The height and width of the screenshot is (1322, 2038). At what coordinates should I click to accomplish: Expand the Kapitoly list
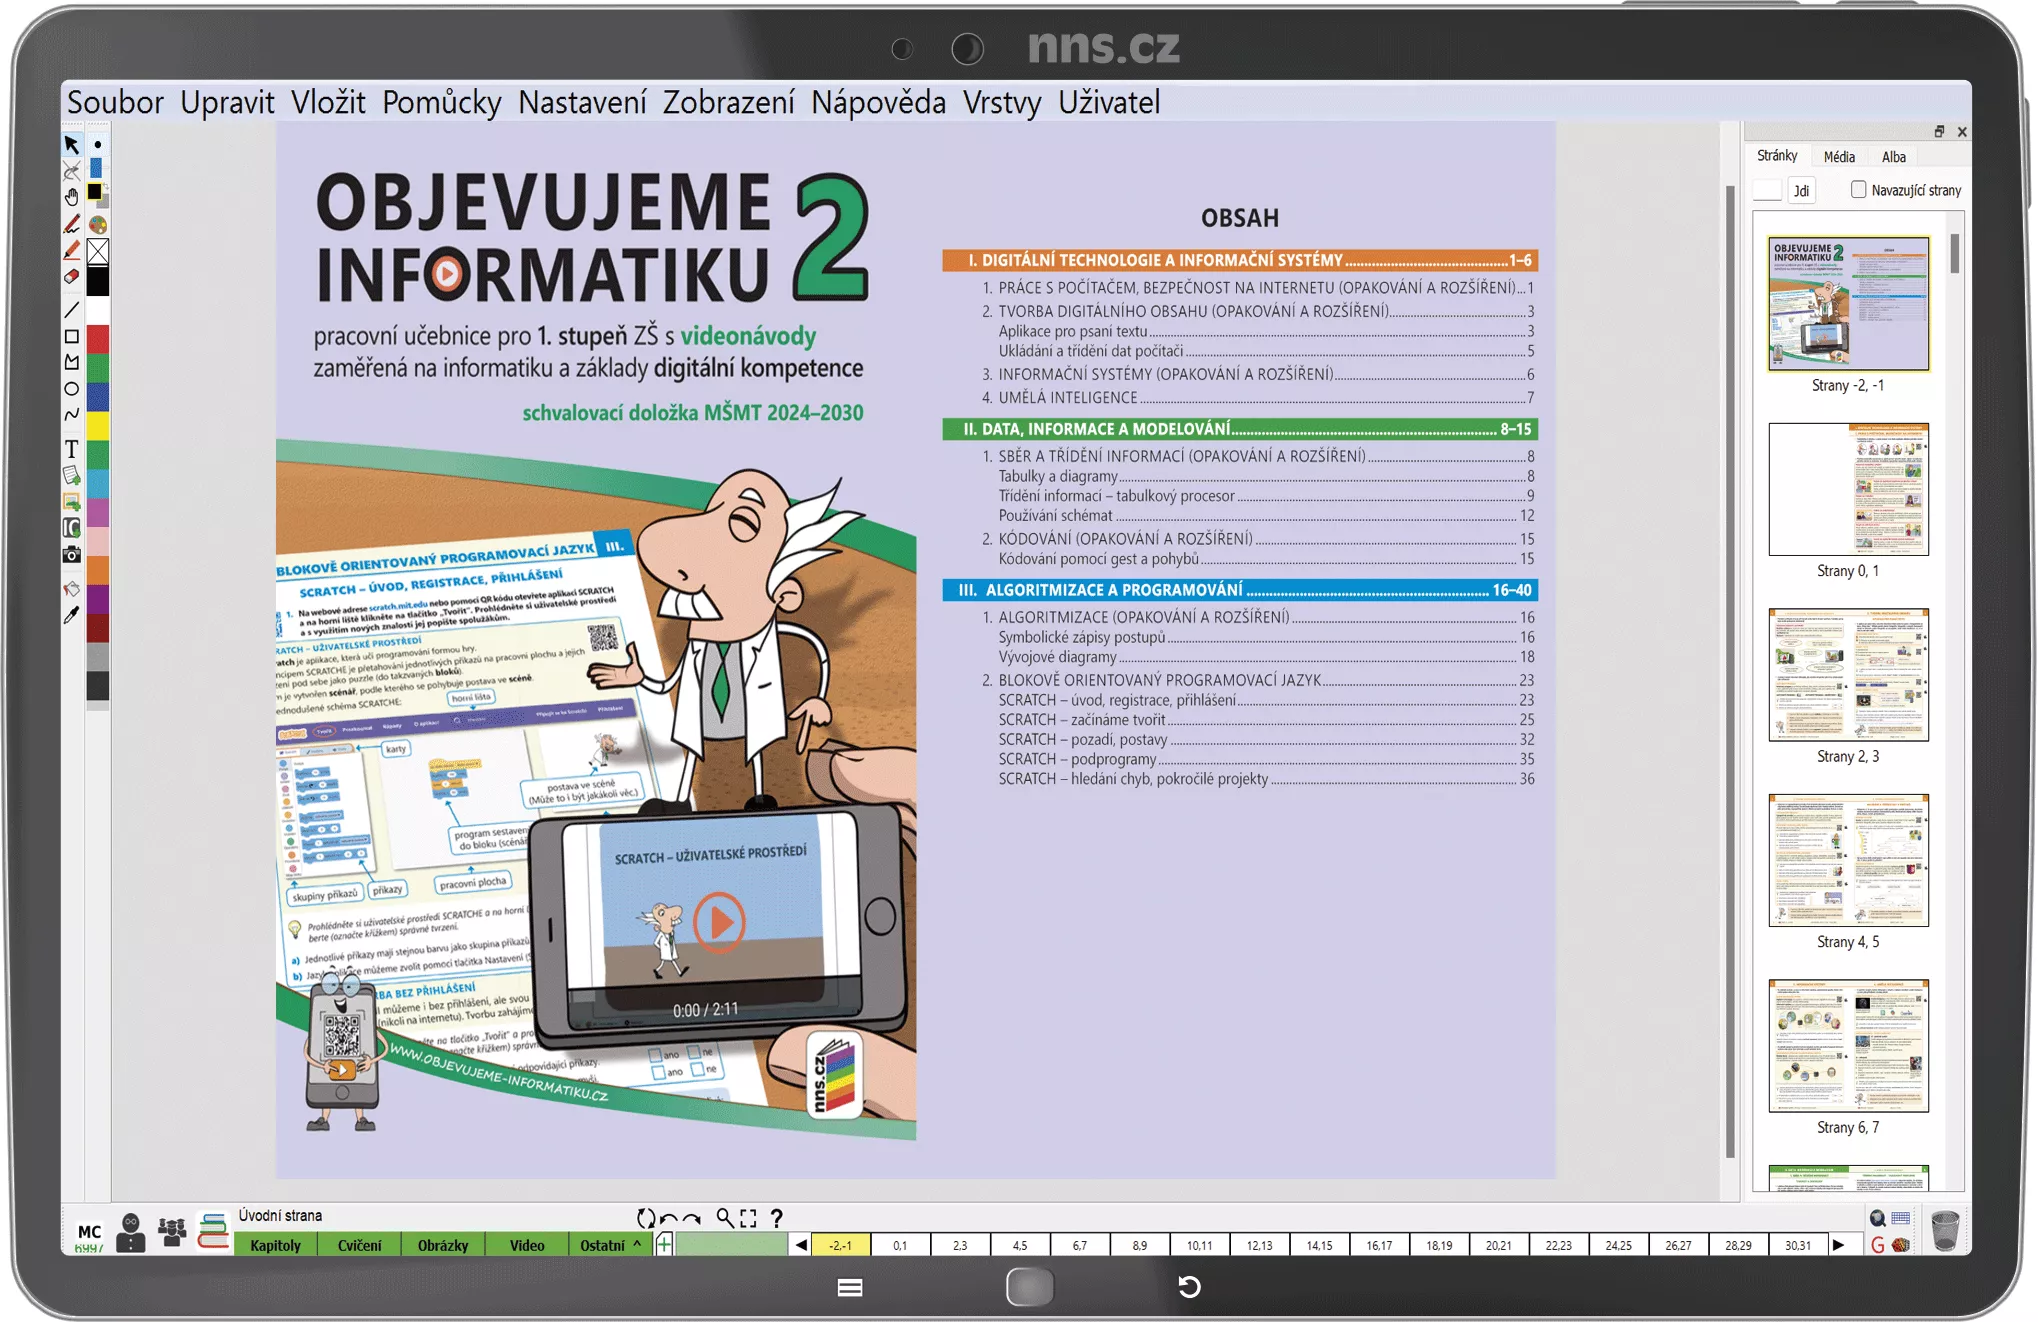tap(275, 1245)
